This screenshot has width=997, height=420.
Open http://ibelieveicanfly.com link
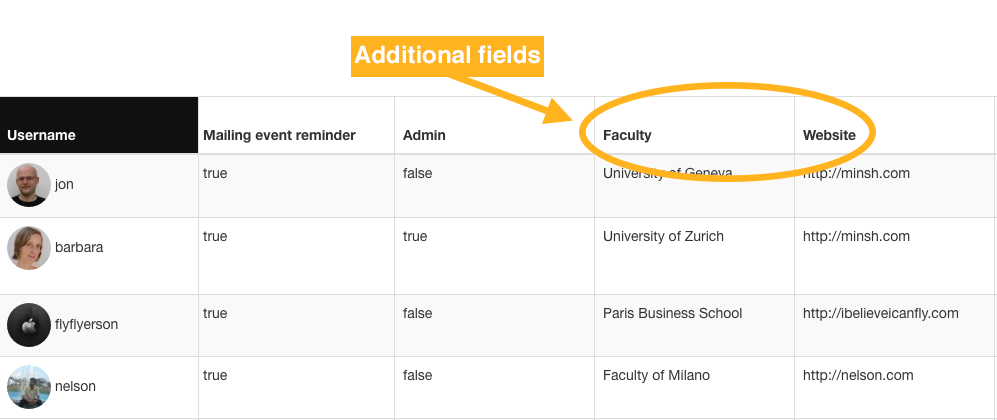[x=880, y=313]
